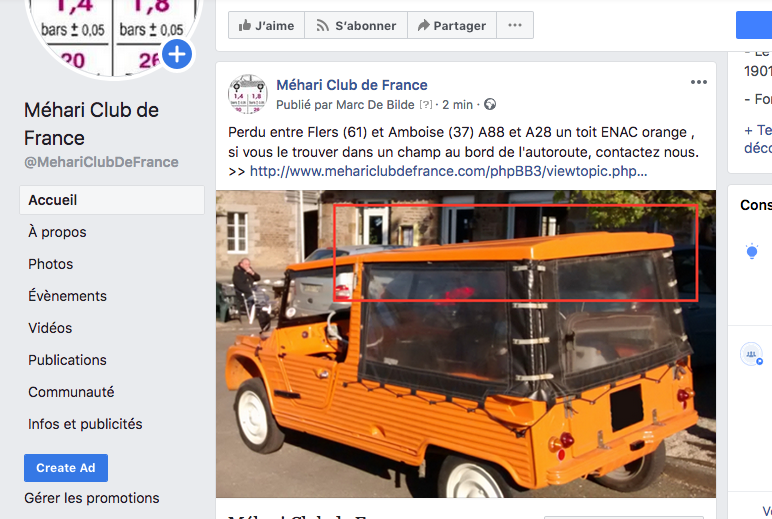Open the post options three-dots menu
This screenshot has height=519, width=772.
(699, 82)
